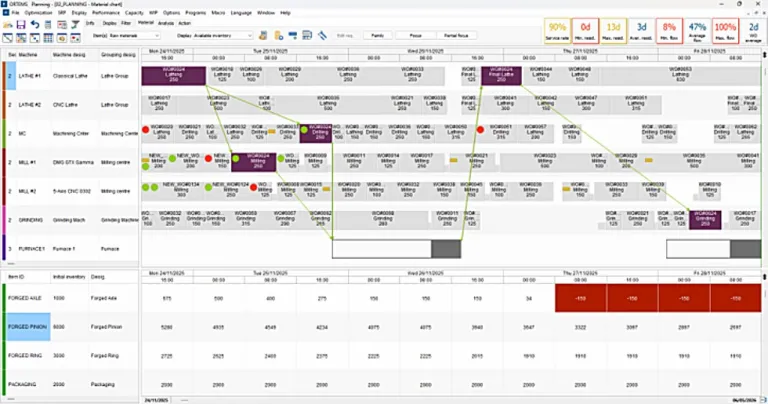Click the red dot on first MC operation

tap(145, 129)
